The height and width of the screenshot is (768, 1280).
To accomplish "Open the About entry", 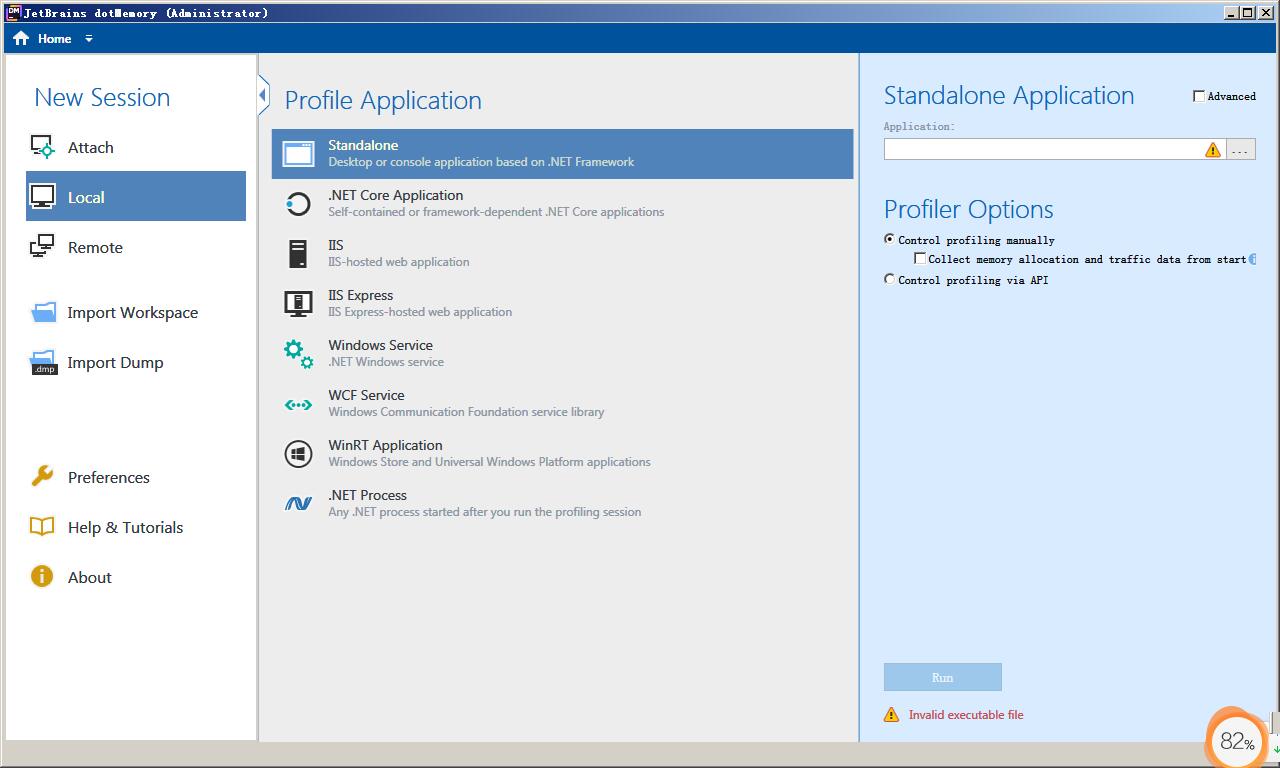I will (x=136, y=577).
